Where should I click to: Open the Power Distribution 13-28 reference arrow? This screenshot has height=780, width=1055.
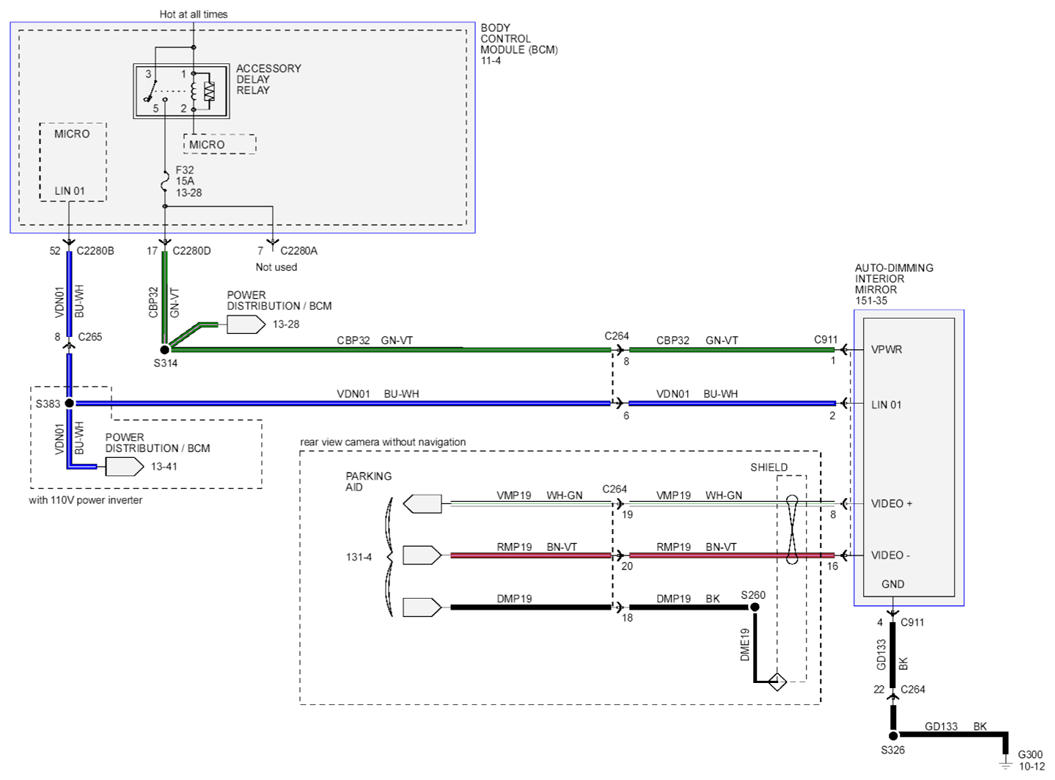[246, 324]
